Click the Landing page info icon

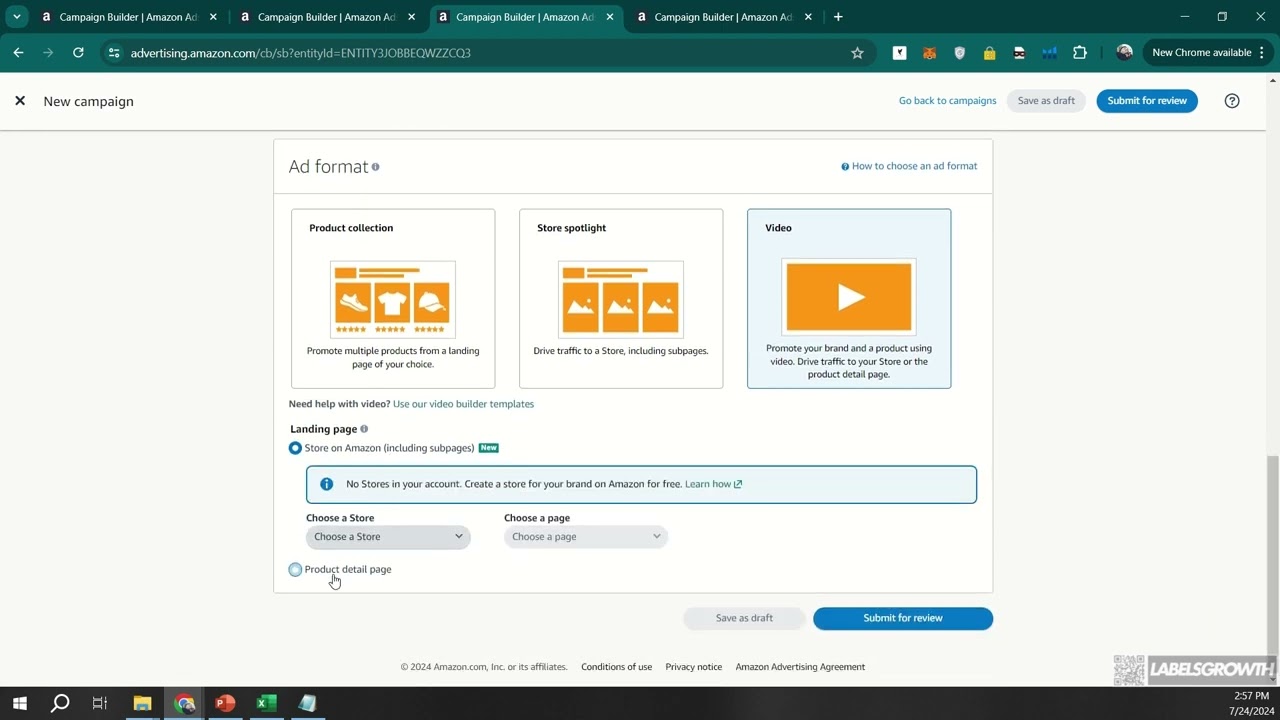[x=364, y=429]
